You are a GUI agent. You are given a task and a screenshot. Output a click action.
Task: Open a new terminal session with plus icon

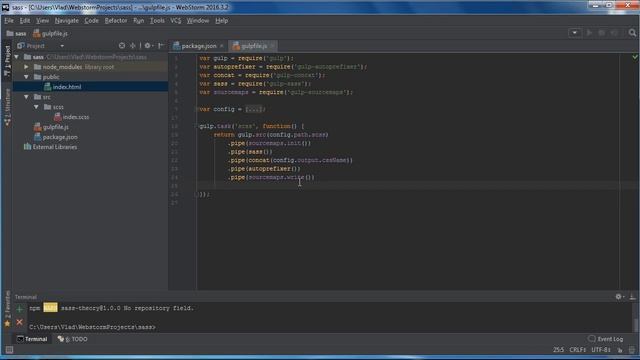click(19, 309)
